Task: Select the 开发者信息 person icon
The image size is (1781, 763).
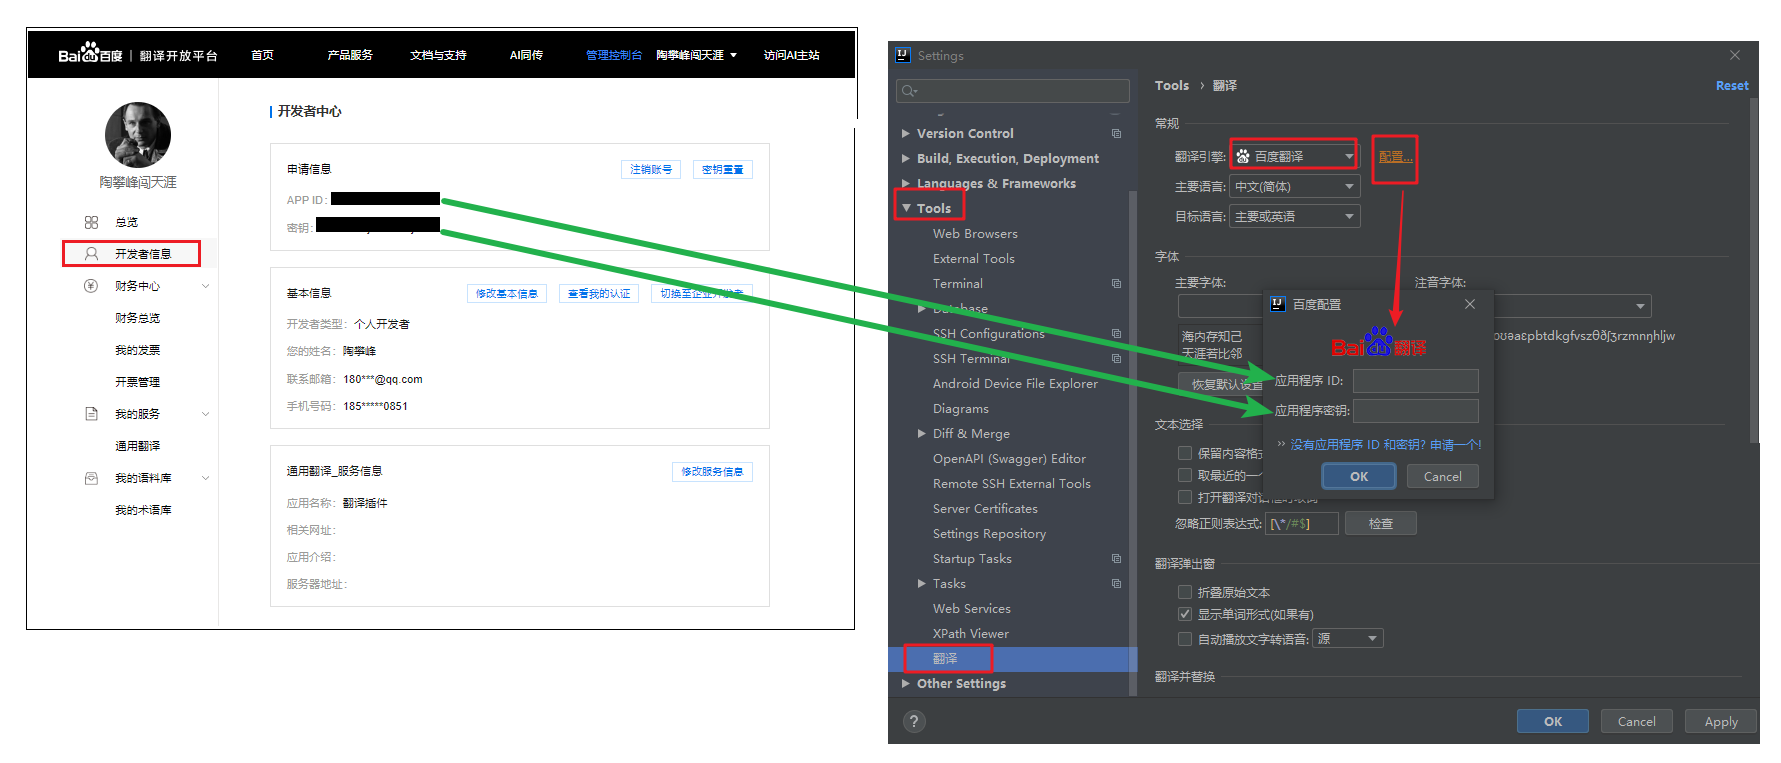Action: point(91,254)
